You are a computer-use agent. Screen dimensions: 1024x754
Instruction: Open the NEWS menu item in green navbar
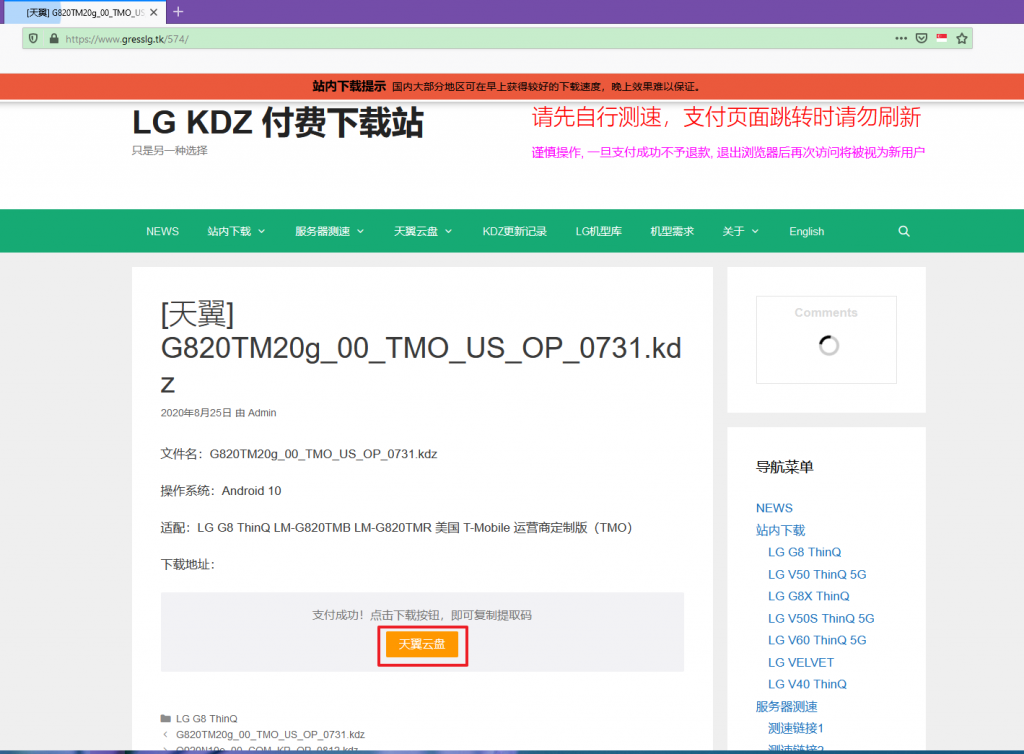pos(163,231)
